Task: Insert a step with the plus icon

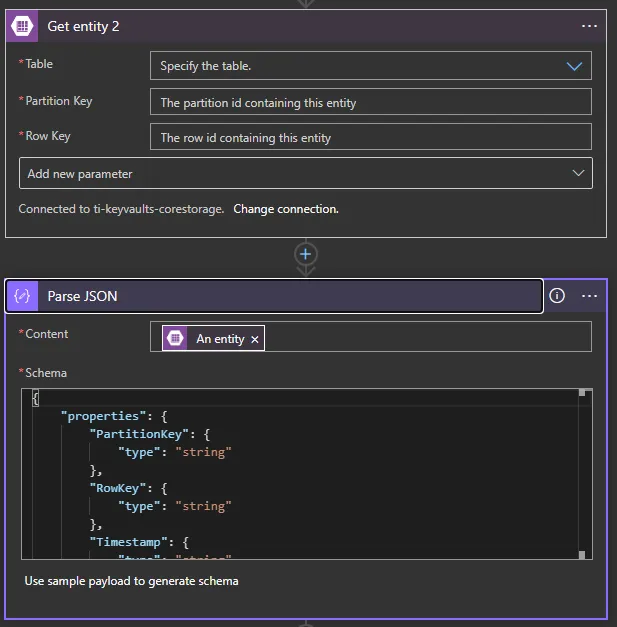Action: [x=306, y=254]
